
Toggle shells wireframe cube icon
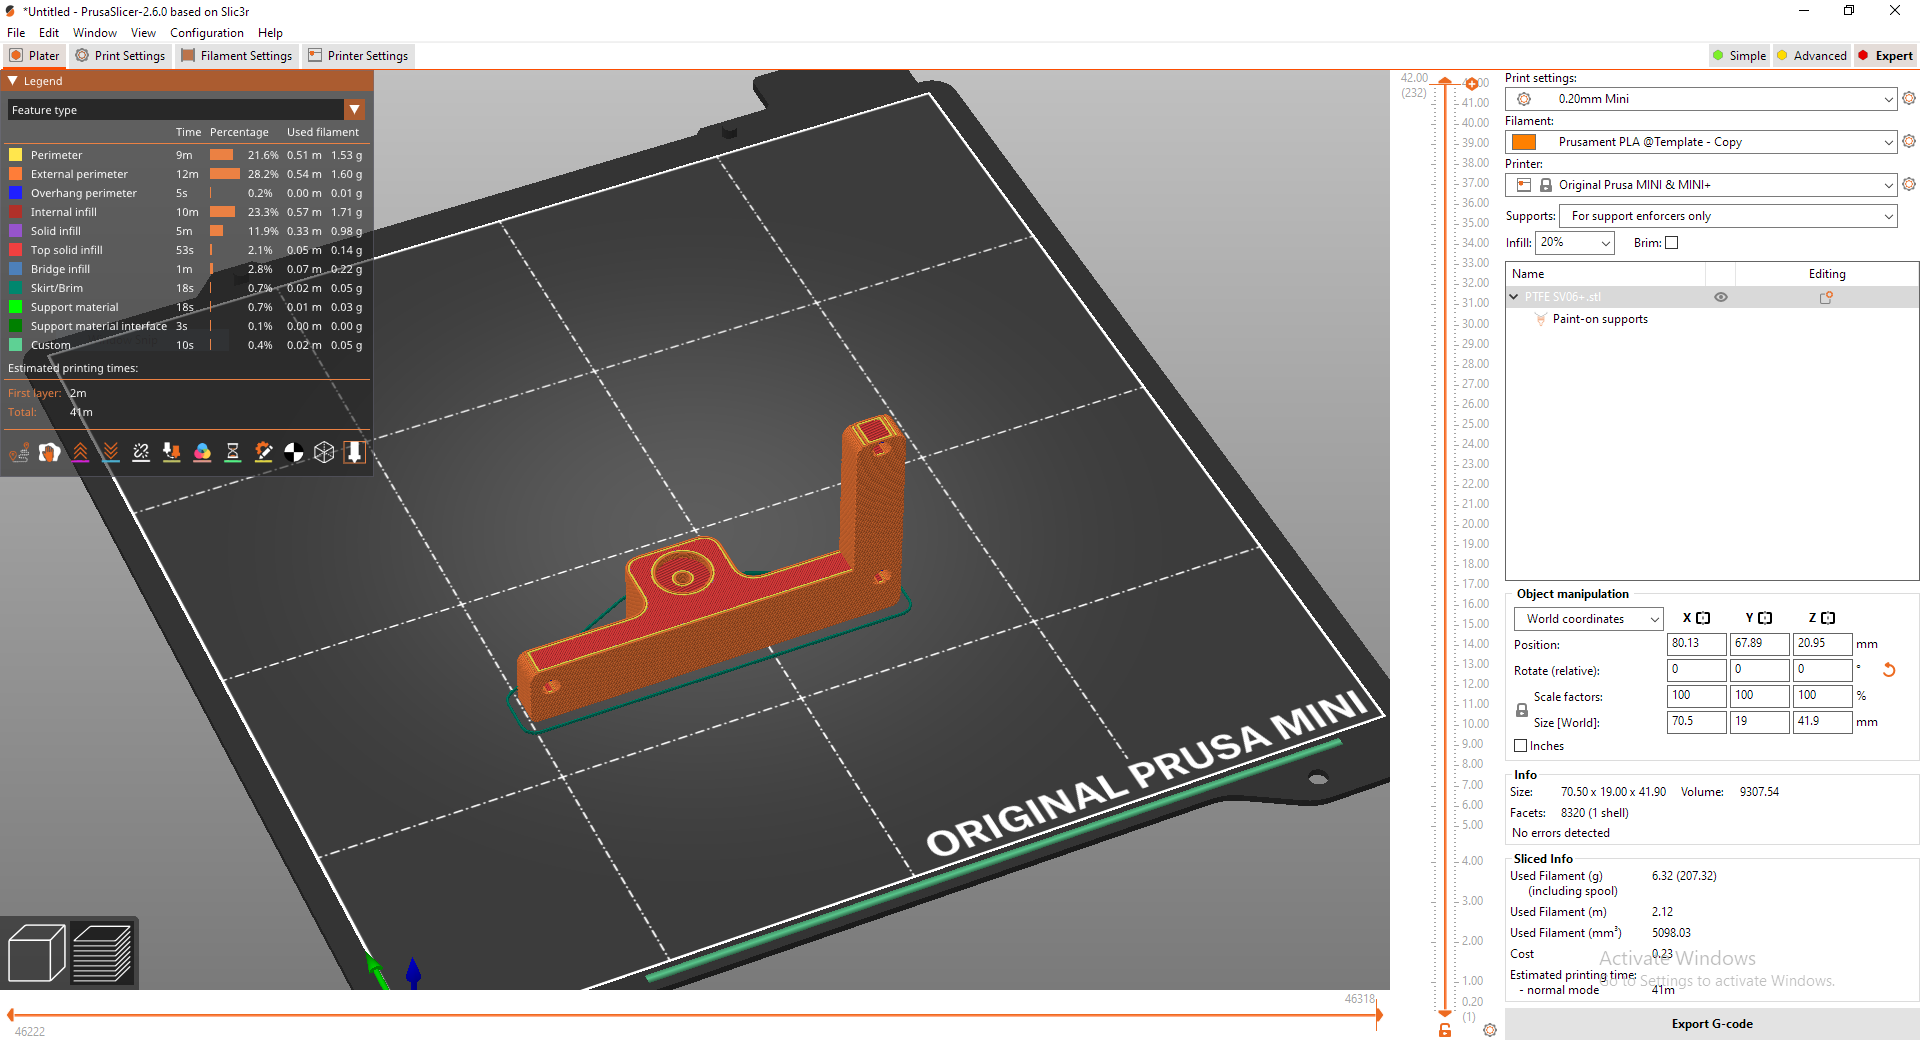[324, 453]
